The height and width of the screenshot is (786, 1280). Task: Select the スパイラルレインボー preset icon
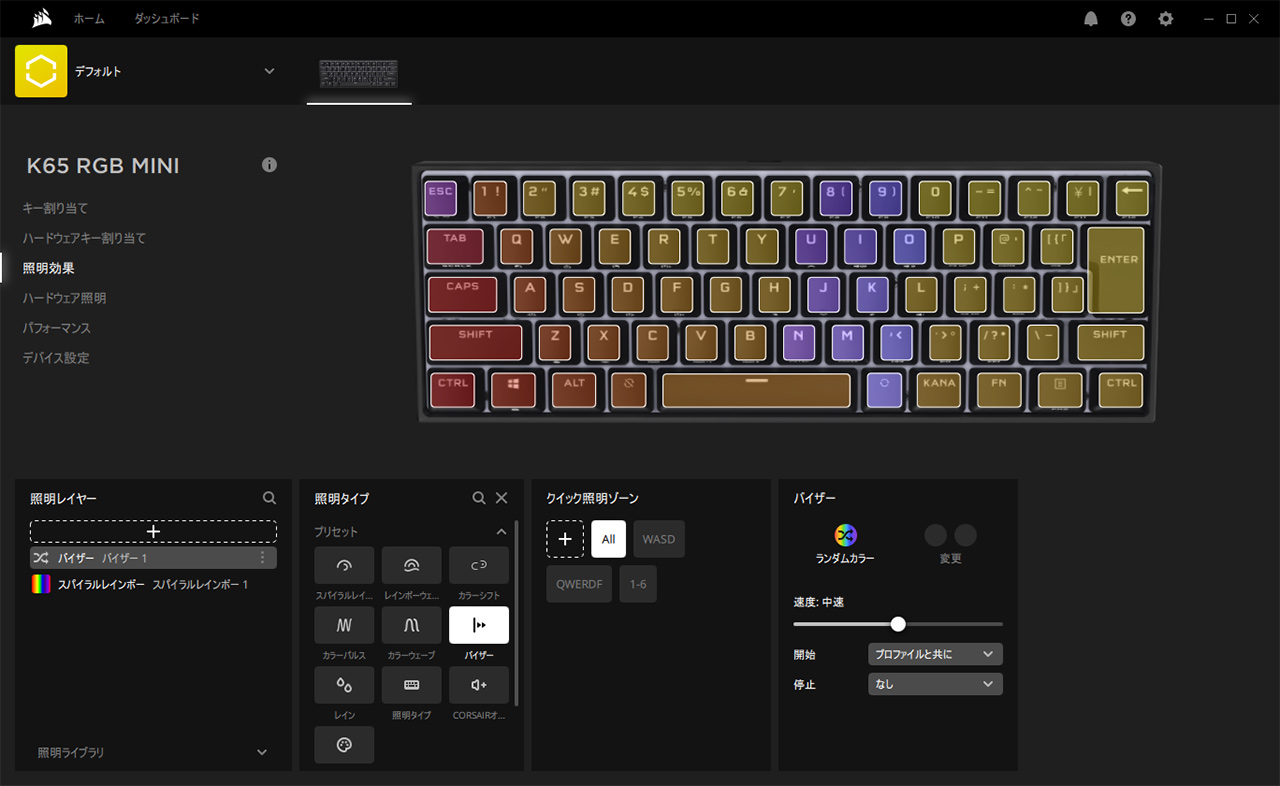tap(344, 565)
